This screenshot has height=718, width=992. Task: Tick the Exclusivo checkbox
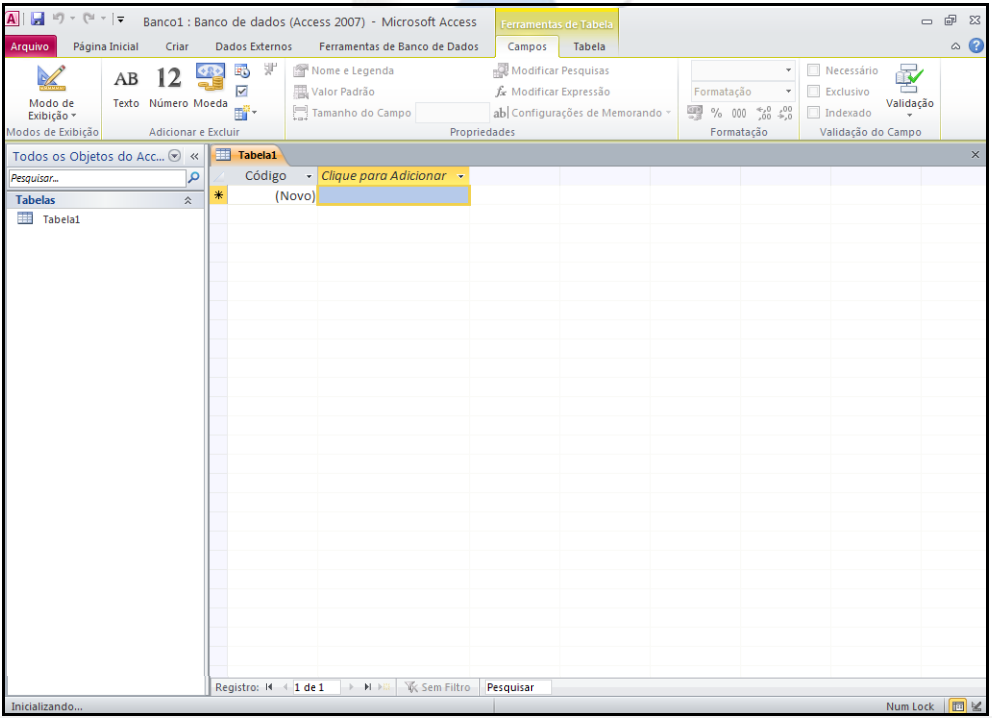click(x=814, y=92)
